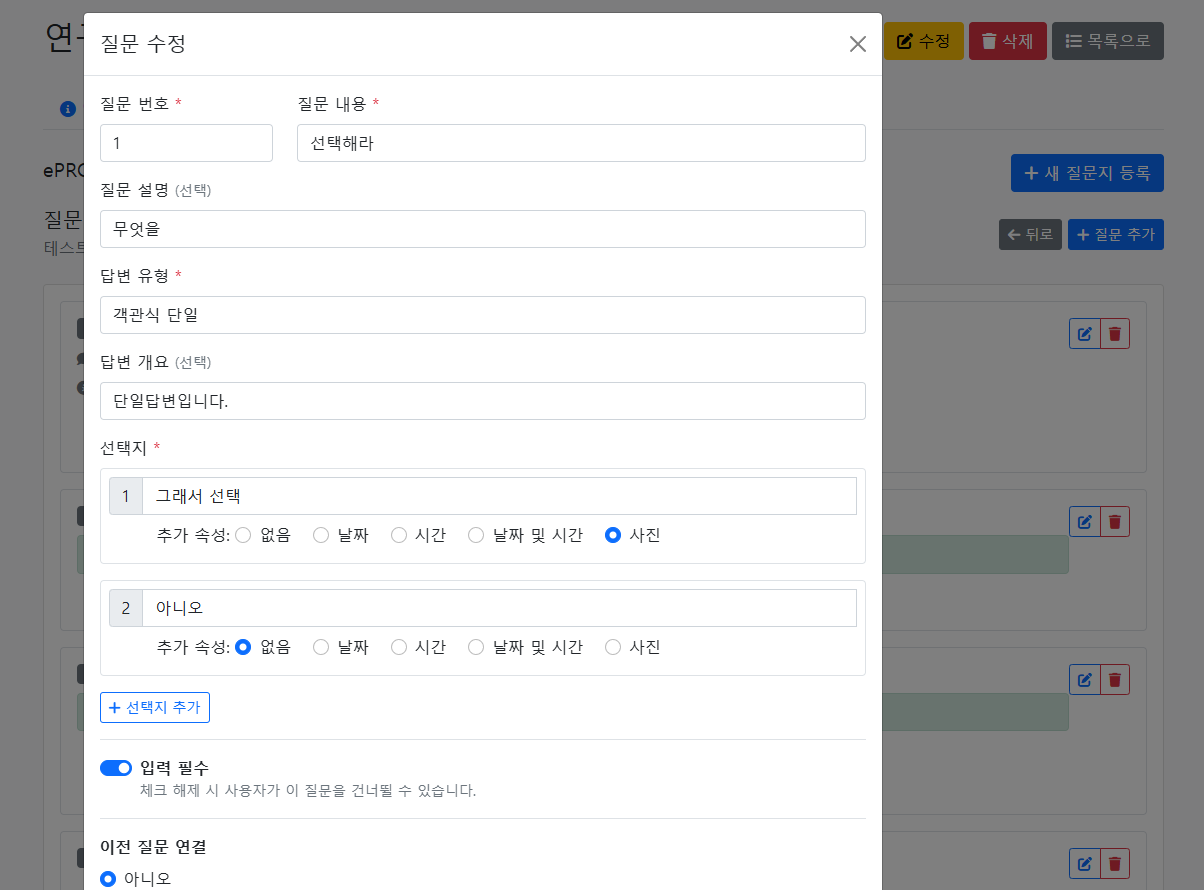Click the edit pencil icon on the first question card

click(1085, 333)
